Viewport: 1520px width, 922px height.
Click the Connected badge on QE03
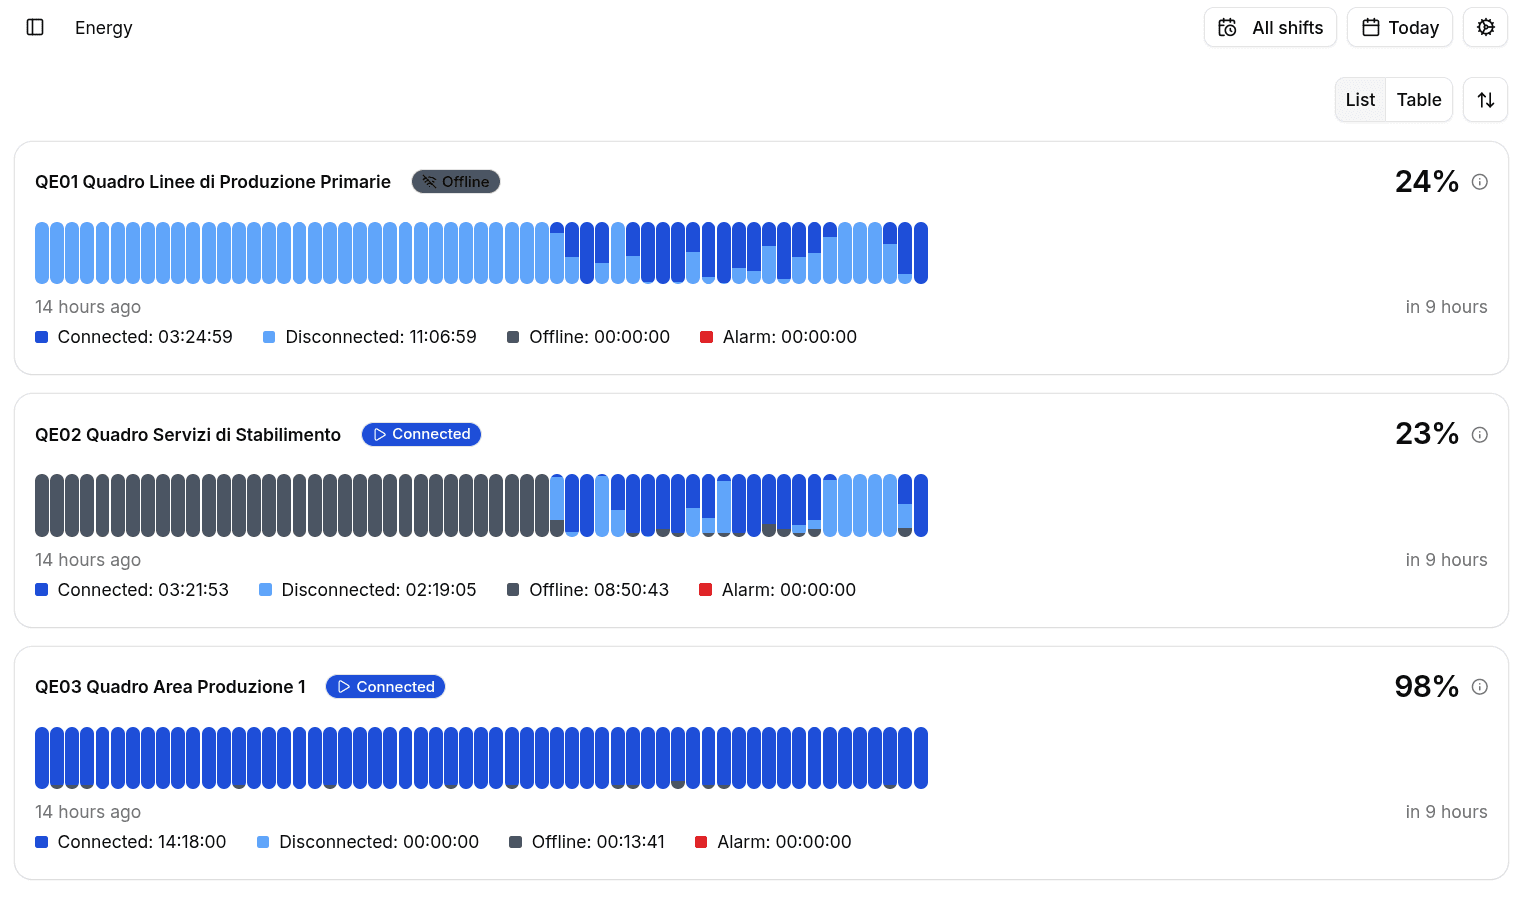pos(385,687)
